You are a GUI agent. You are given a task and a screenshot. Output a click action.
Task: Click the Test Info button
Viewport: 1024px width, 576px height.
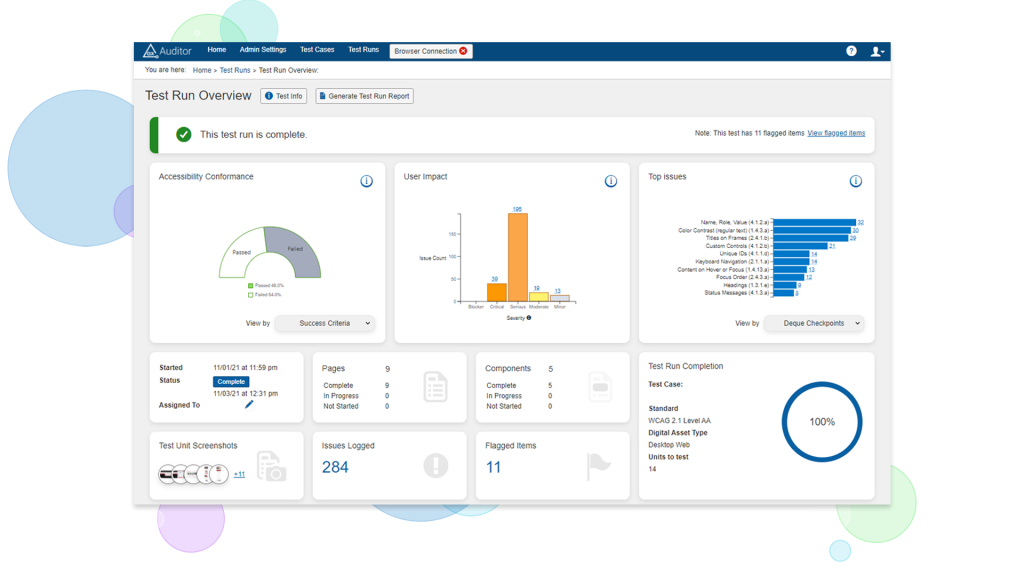(x=283, y=96)
